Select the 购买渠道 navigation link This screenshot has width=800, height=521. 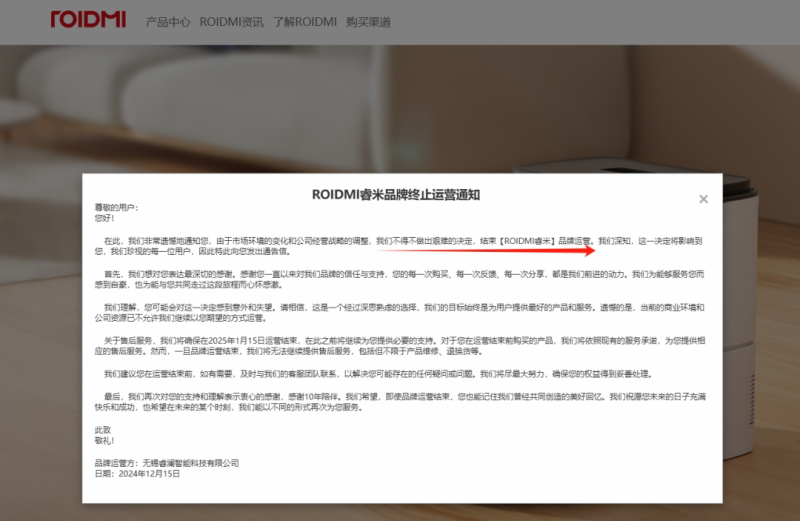pyautogui.click(x=368, y=21)
